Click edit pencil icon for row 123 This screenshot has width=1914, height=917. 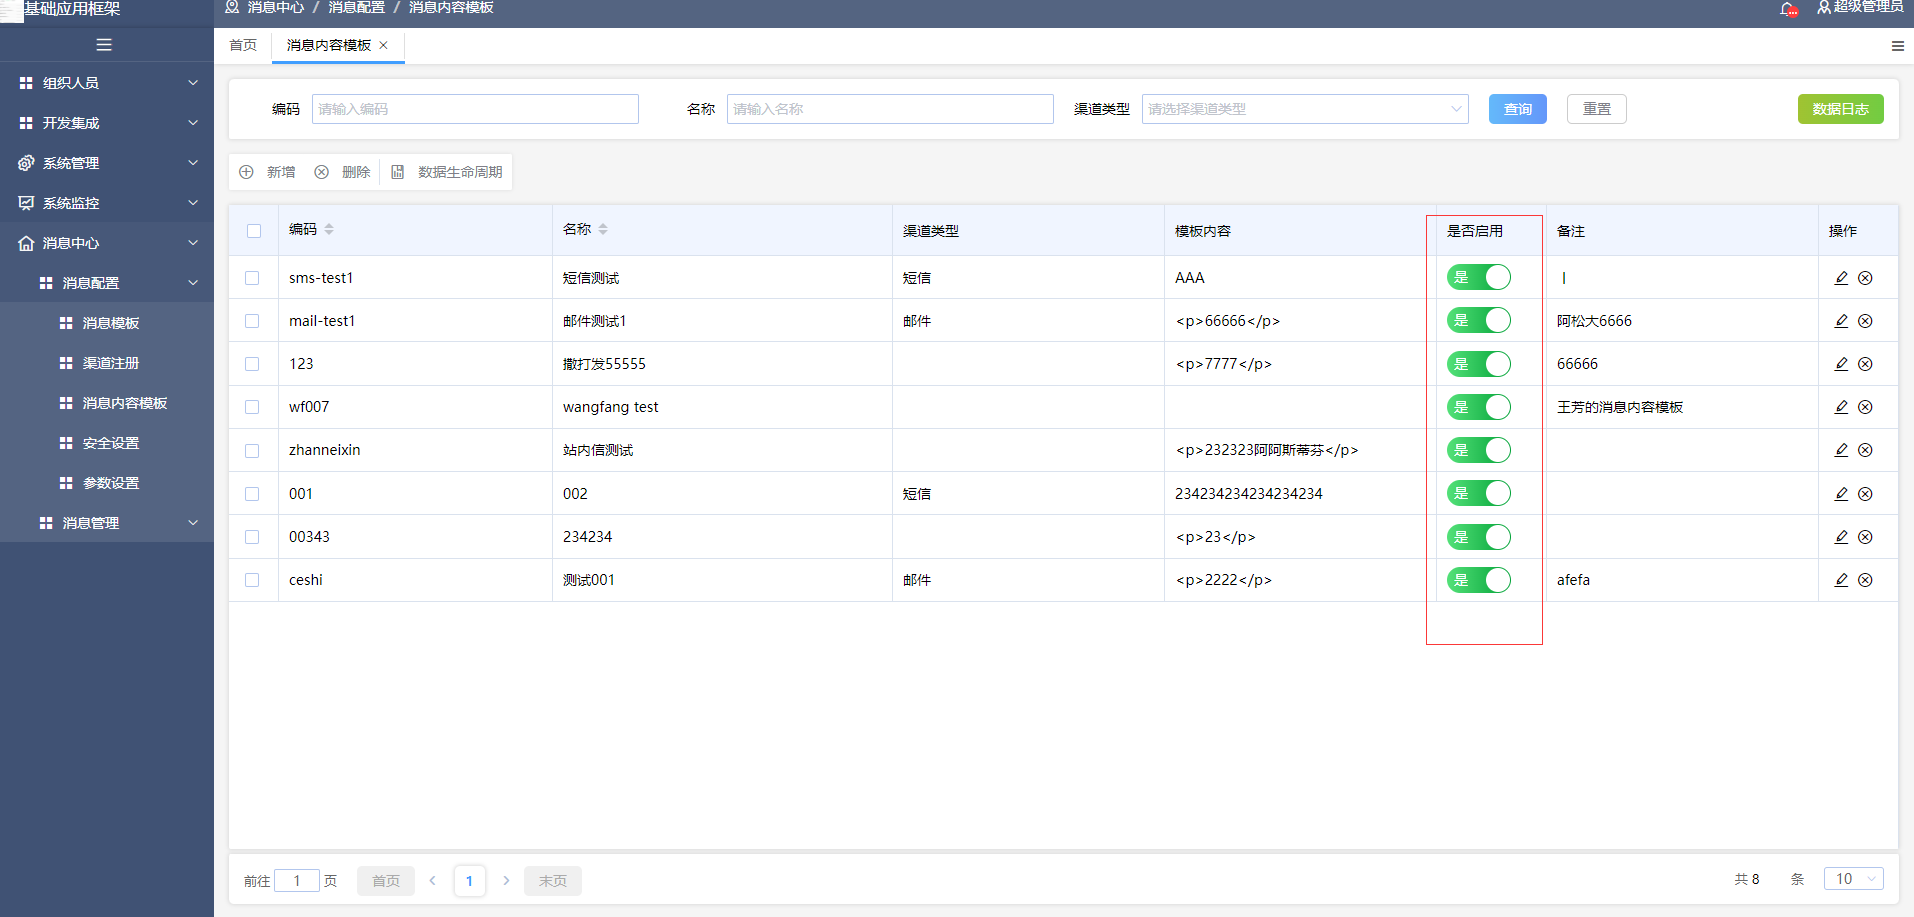tap(1841, 364)
